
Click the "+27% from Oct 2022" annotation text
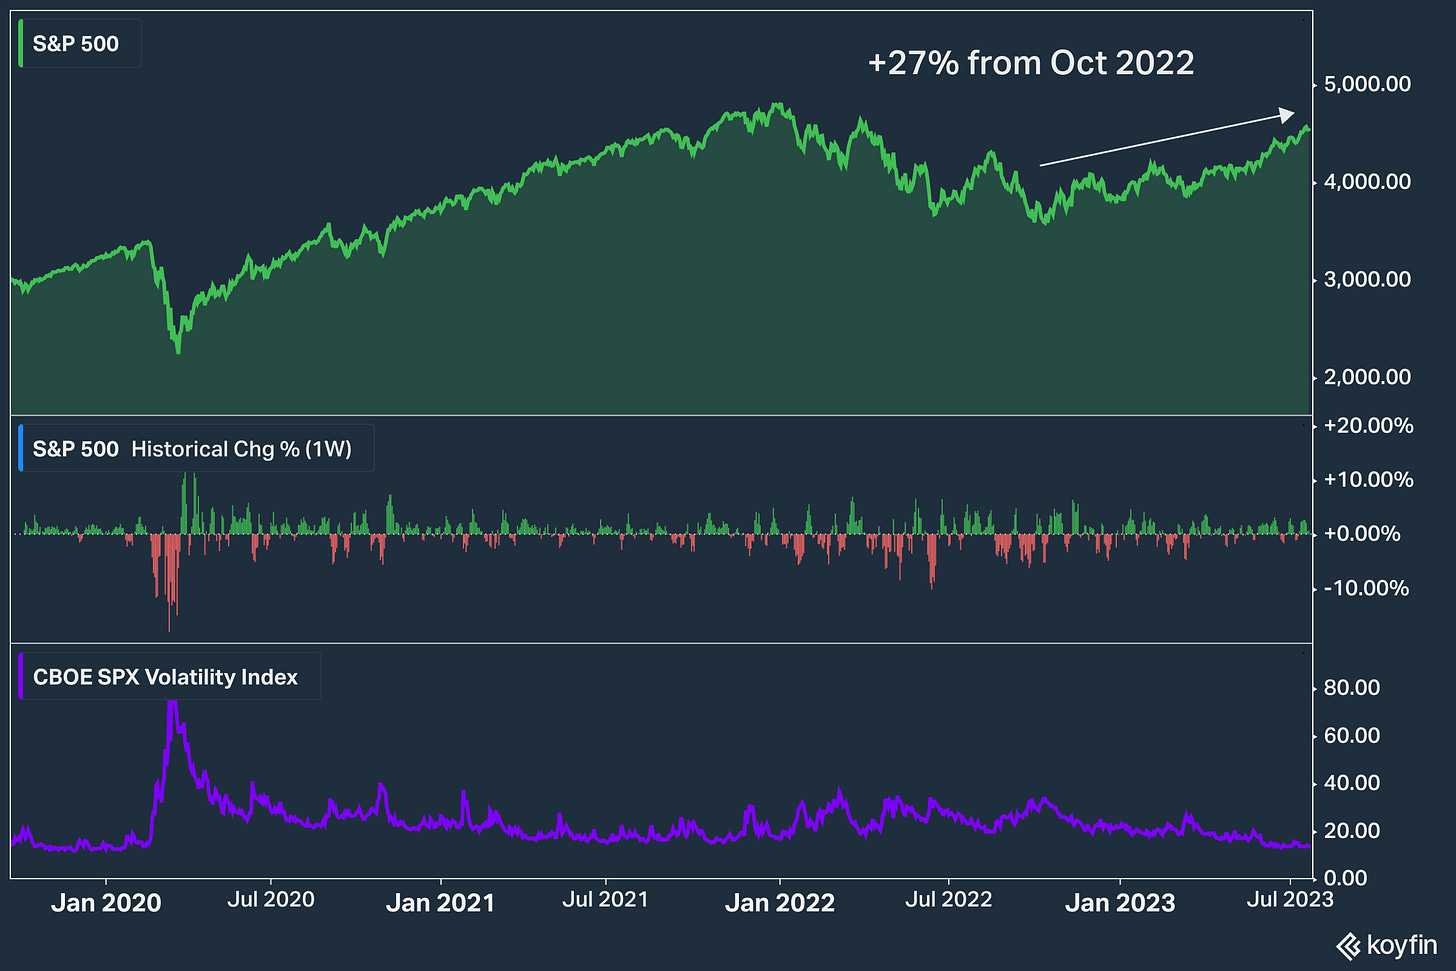coord(1031,63)
